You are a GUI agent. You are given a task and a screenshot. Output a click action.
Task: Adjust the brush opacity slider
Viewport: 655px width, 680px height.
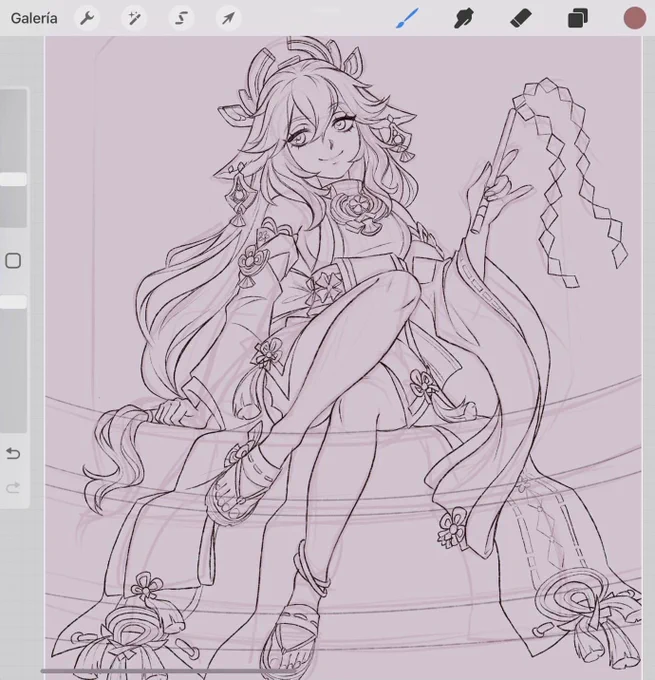tap(13, 302)
